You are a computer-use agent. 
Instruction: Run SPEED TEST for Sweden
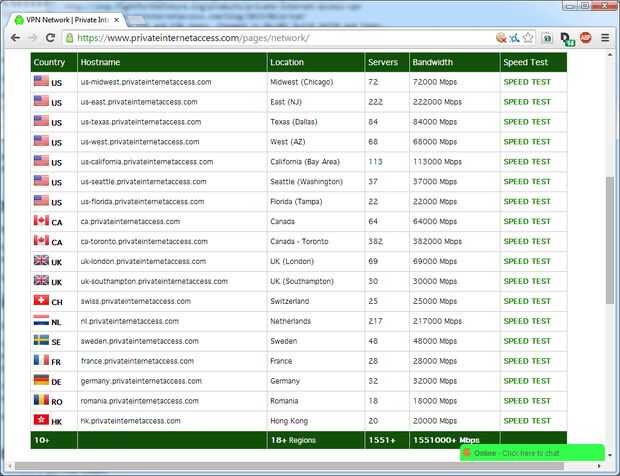(527, 341)
